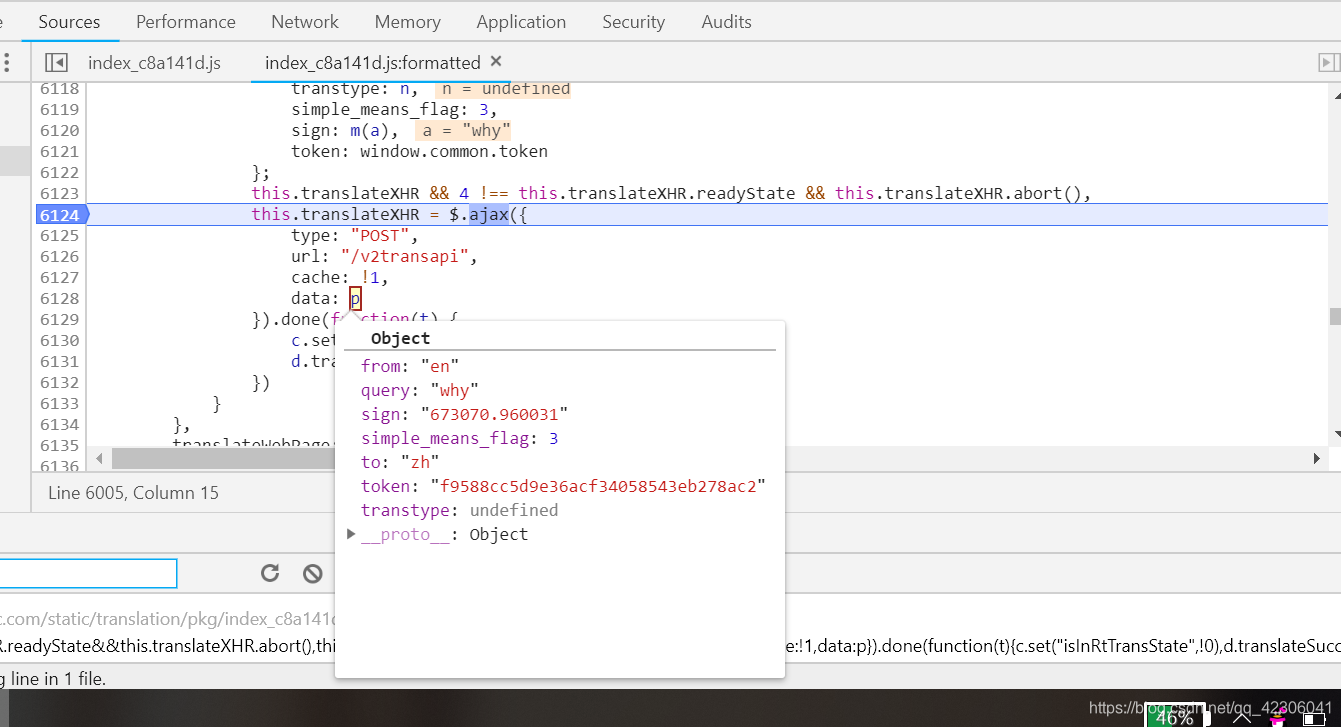Viewport: 1341px width, 727px height.
Task: Select the index_c8a141d.js file tab
Action: click(154, 62)
